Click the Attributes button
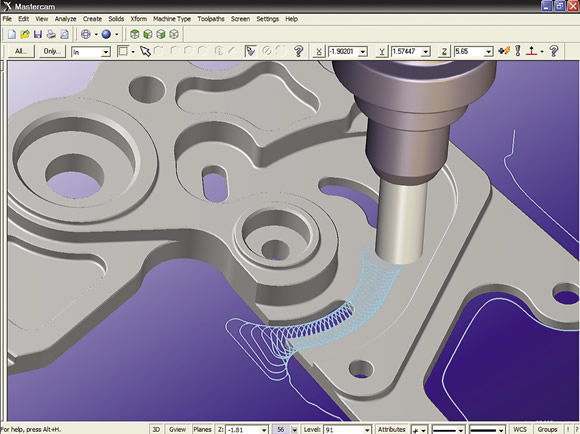580x434 pixels. point(392,430)
